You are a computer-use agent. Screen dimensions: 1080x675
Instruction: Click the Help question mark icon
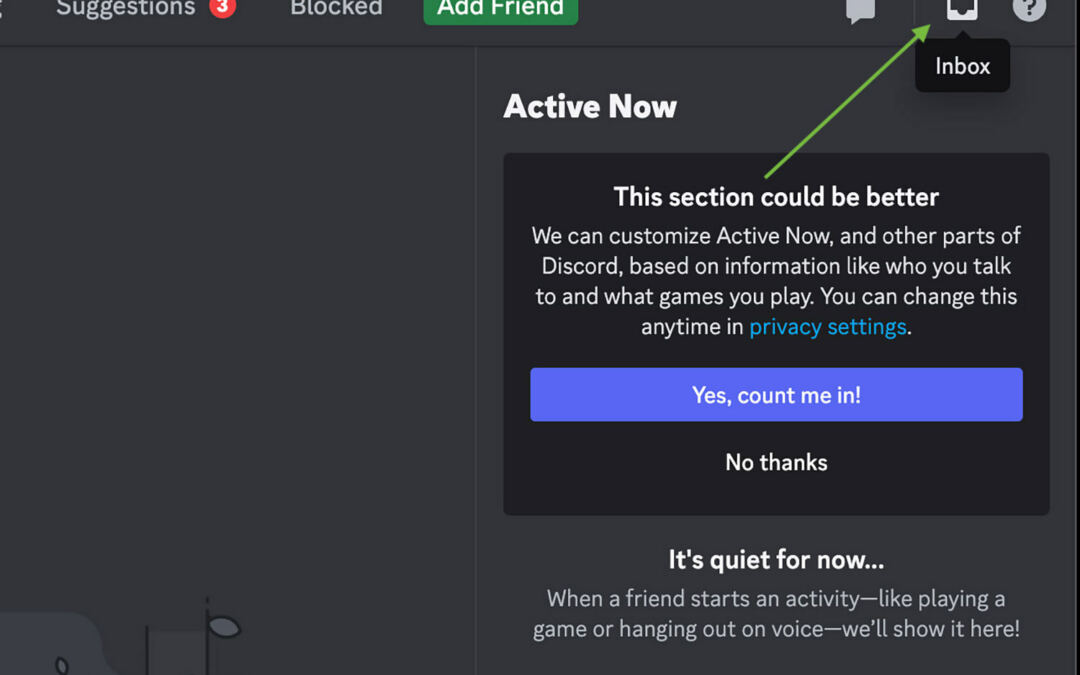[x=1028, y=9]
